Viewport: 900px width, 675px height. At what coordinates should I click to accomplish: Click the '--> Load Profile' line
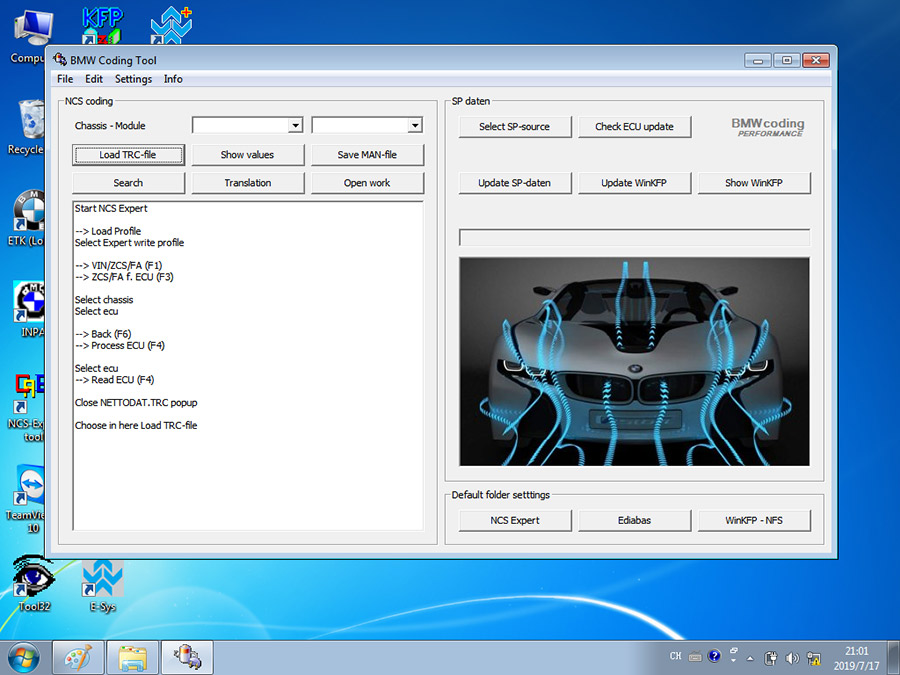click(108, 231)
